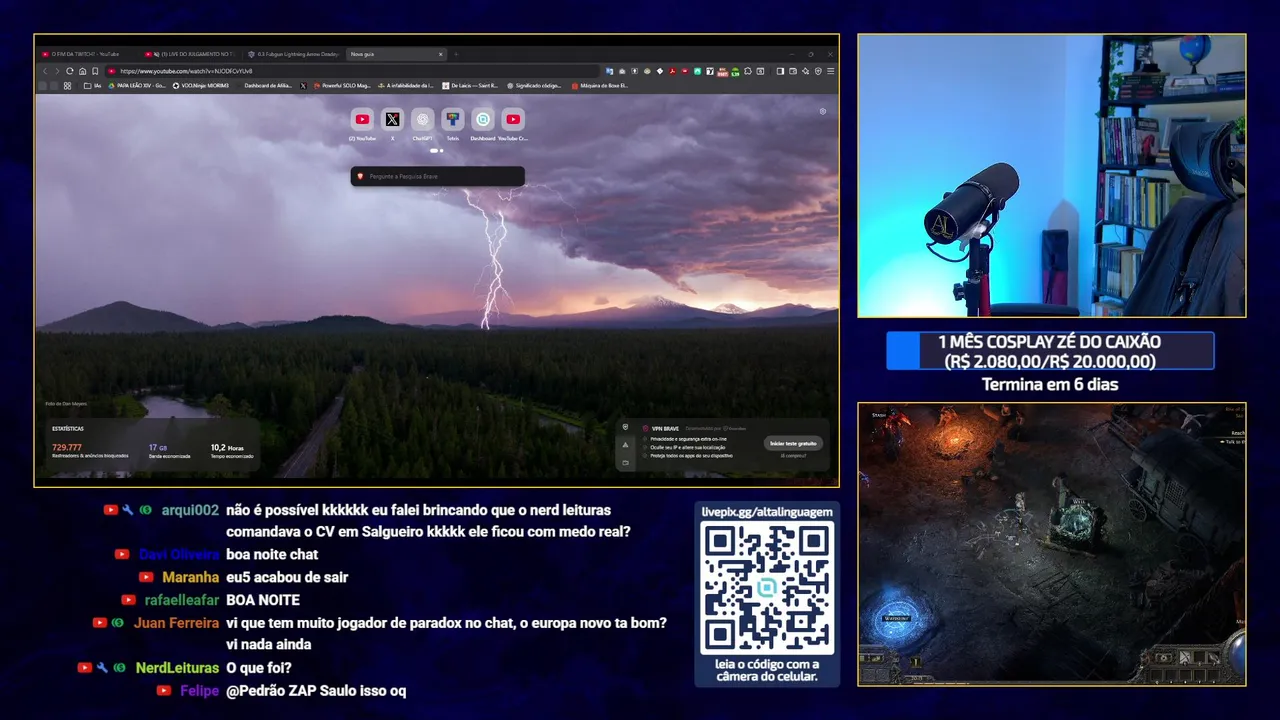
Task: Reload the page in the browser
Action: (x=69, y=71)
